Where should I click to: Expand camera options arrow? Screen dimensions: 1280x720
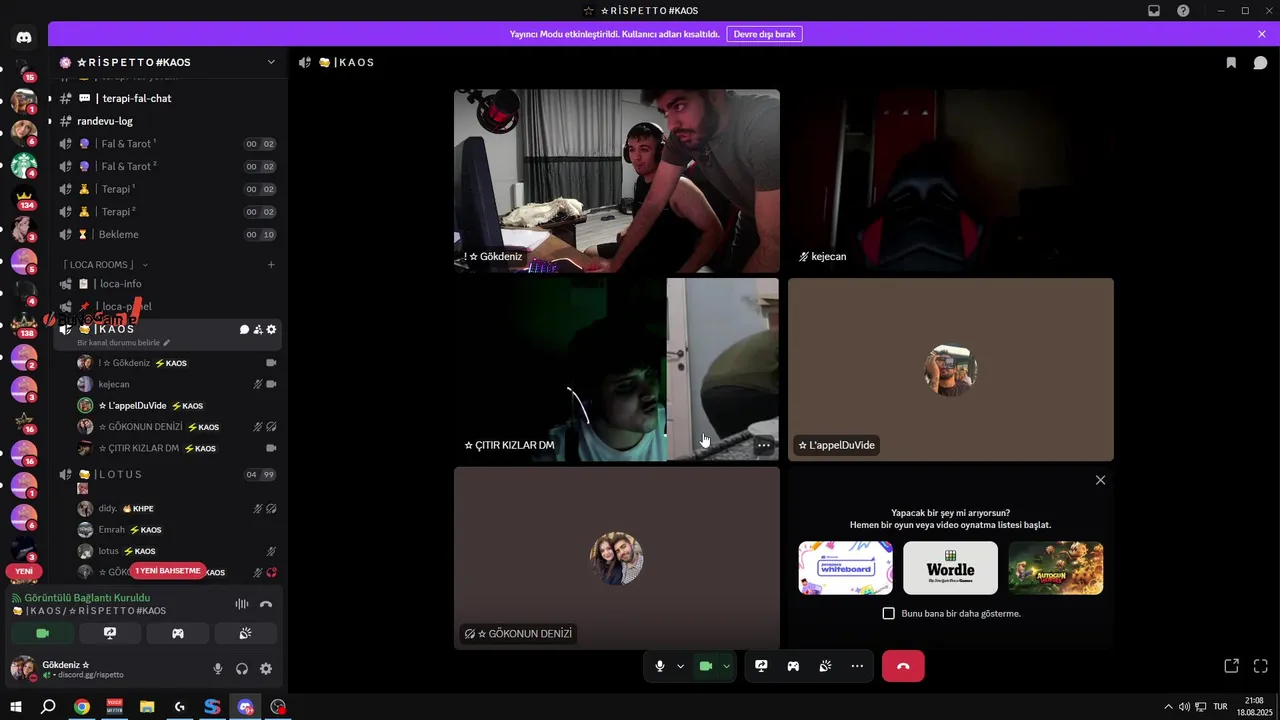727,666
